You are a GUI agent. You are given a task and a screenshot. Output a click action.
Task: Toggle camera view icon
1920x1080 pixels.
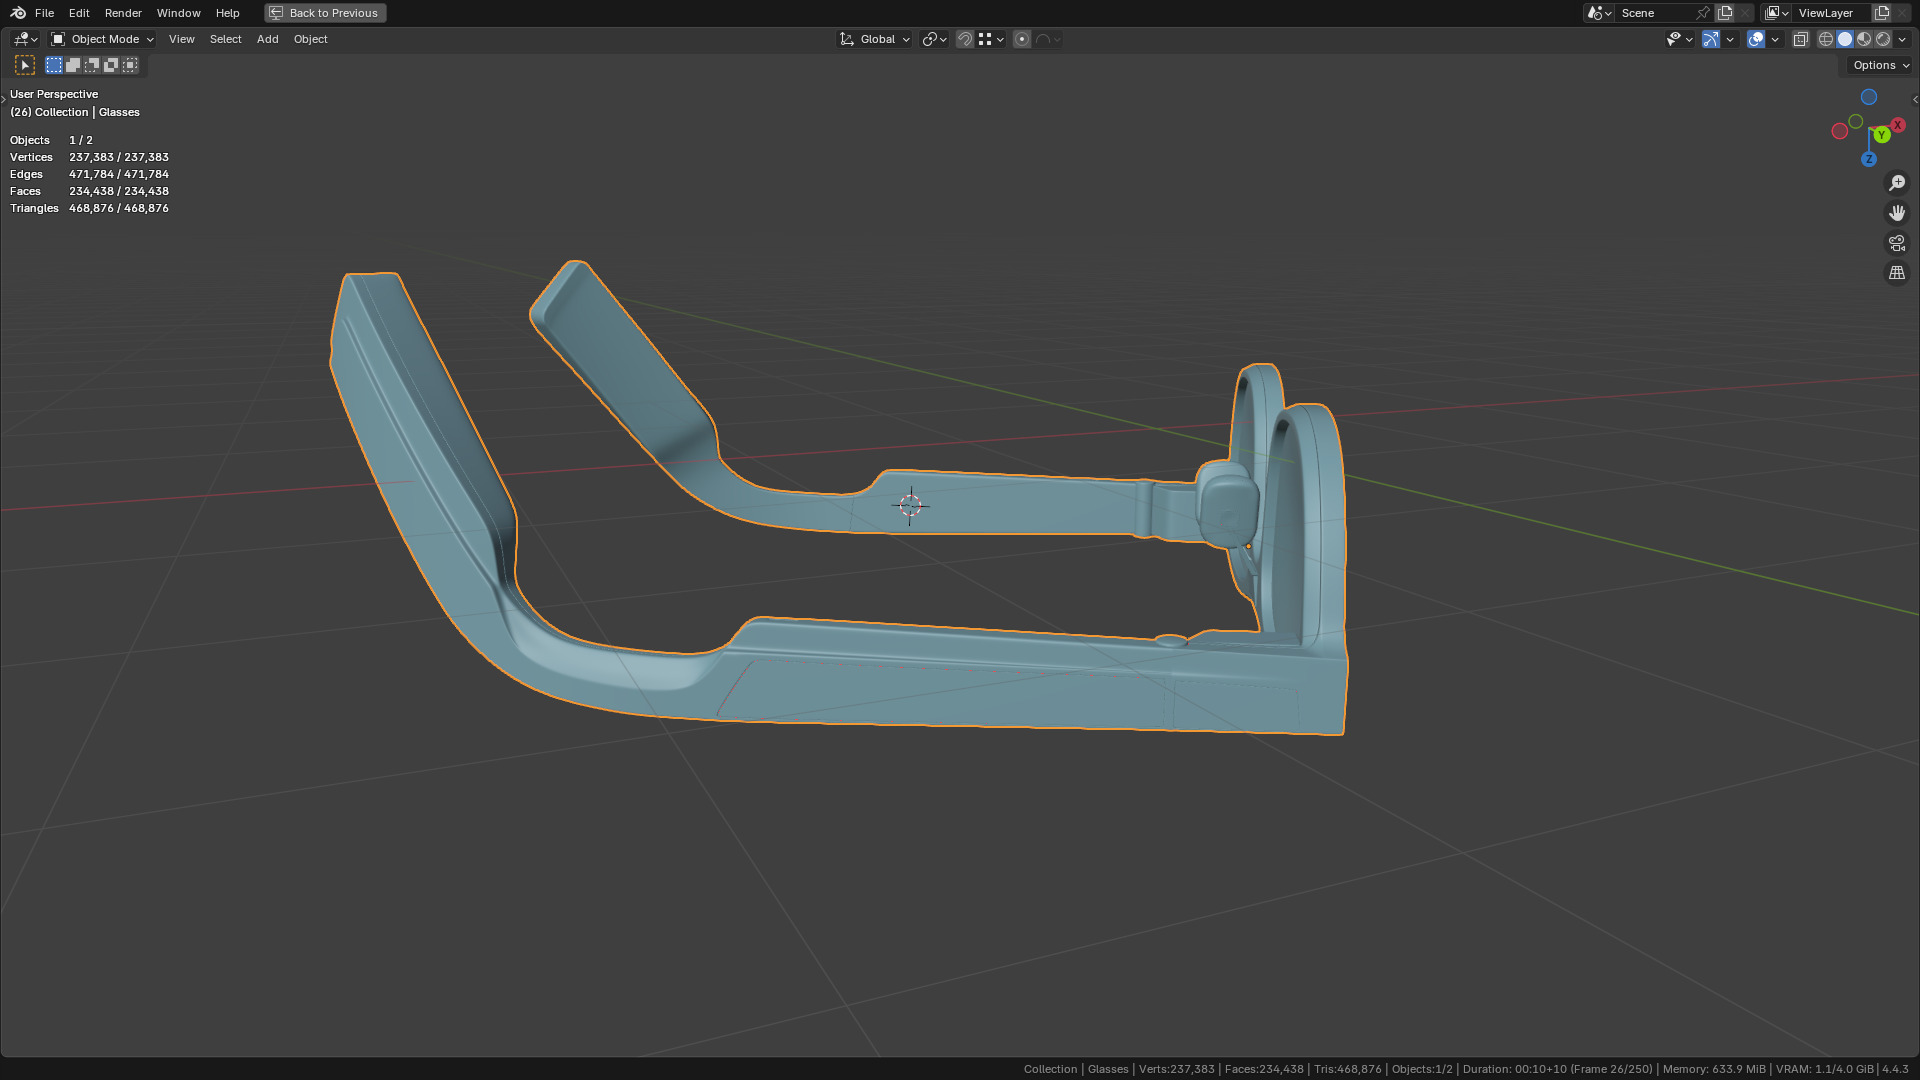[1896, 243]
